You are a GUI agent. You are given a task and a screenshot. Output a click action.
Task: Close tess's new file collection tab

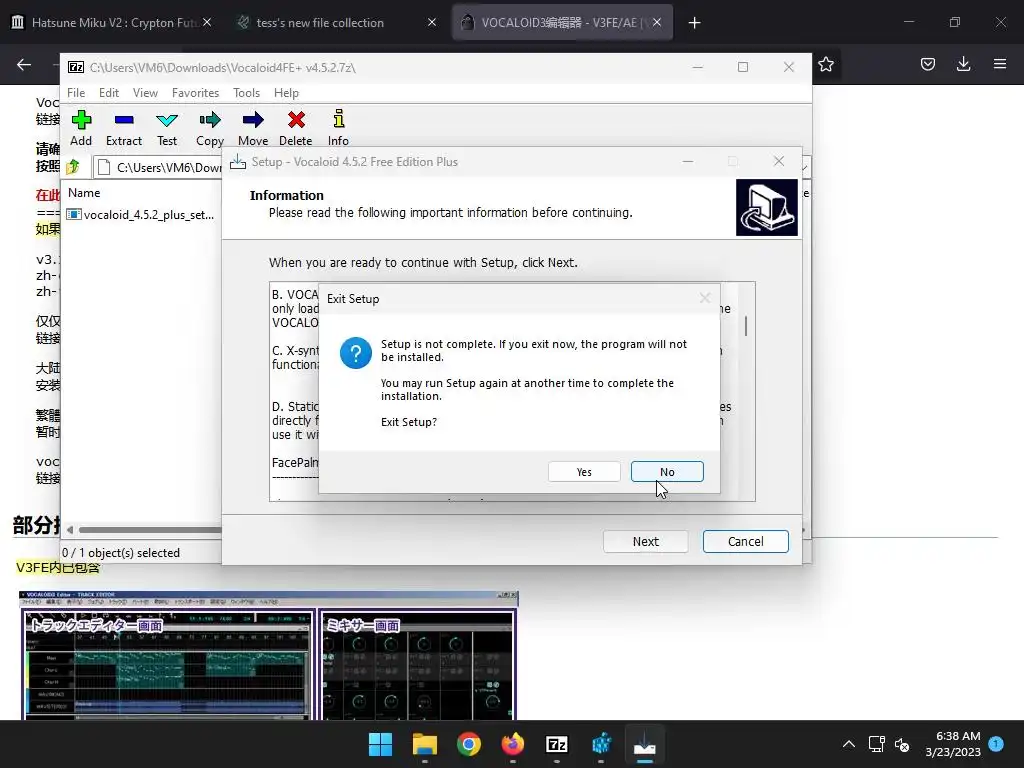(432, 22)
